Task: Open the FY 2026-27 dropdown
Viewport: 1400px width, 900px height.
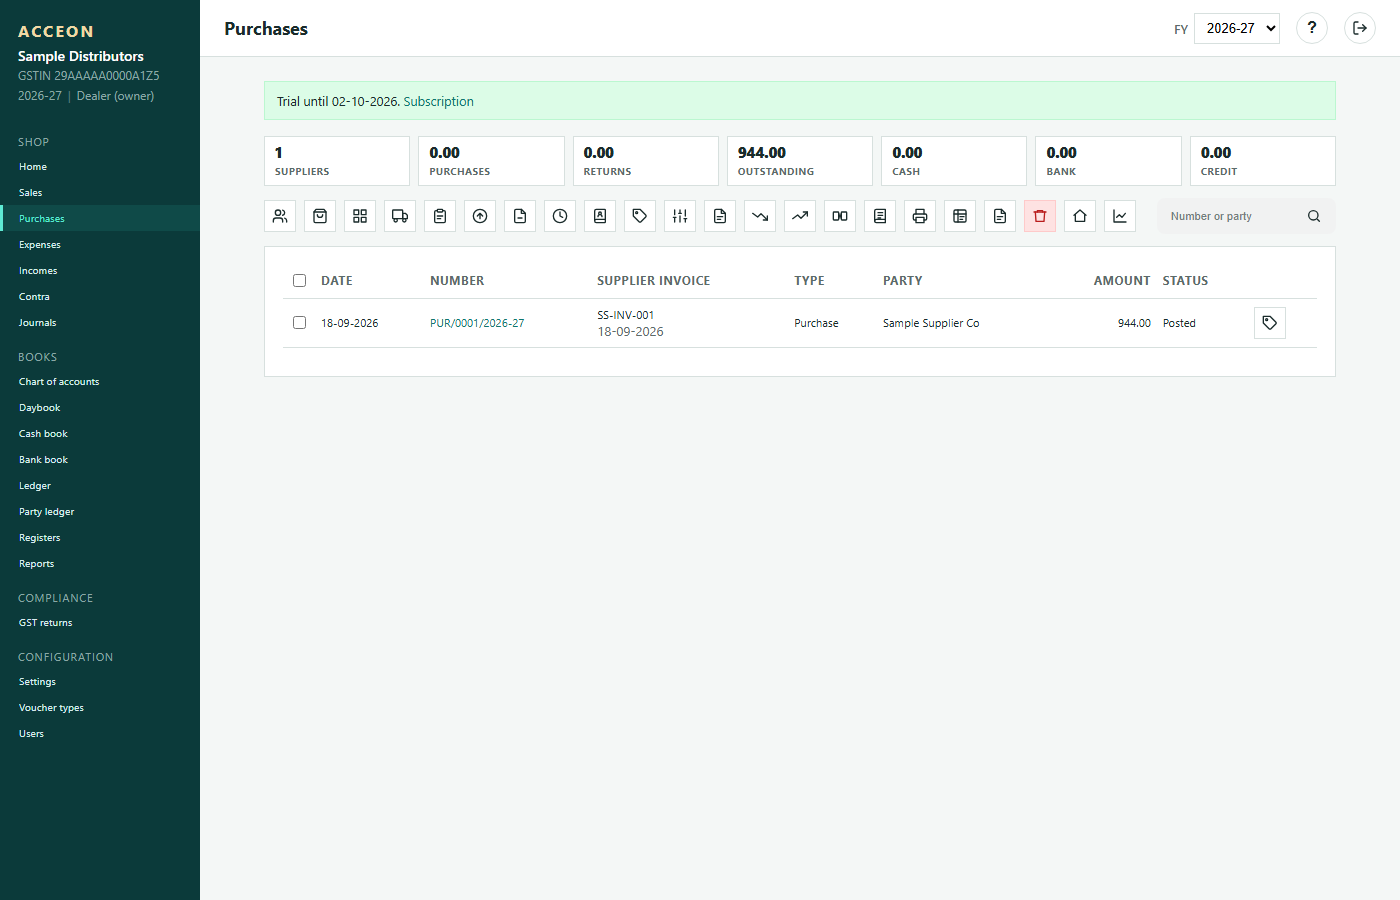Action: click(x=1237, y=28)
